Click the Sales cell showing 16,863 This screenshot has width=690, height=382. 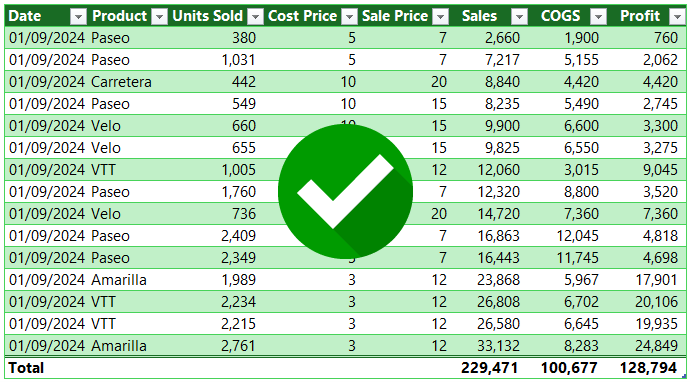click(x=499, y=236)
